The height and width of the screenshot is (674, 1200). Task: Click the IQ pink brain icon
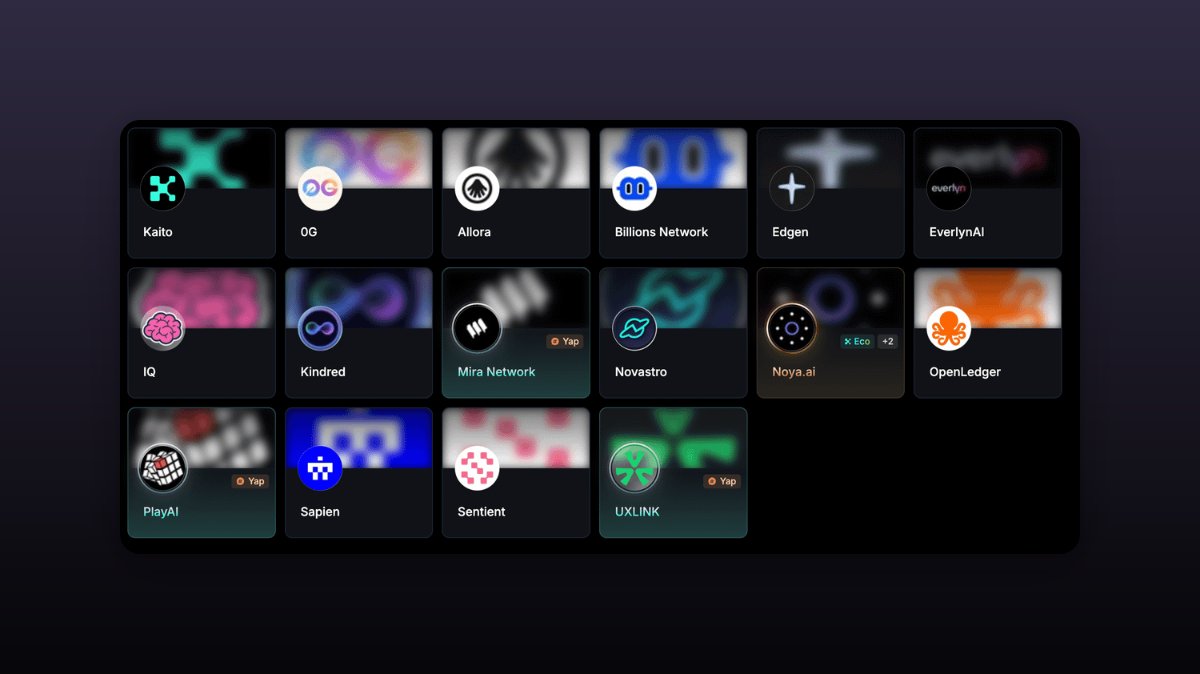point(162,328)
